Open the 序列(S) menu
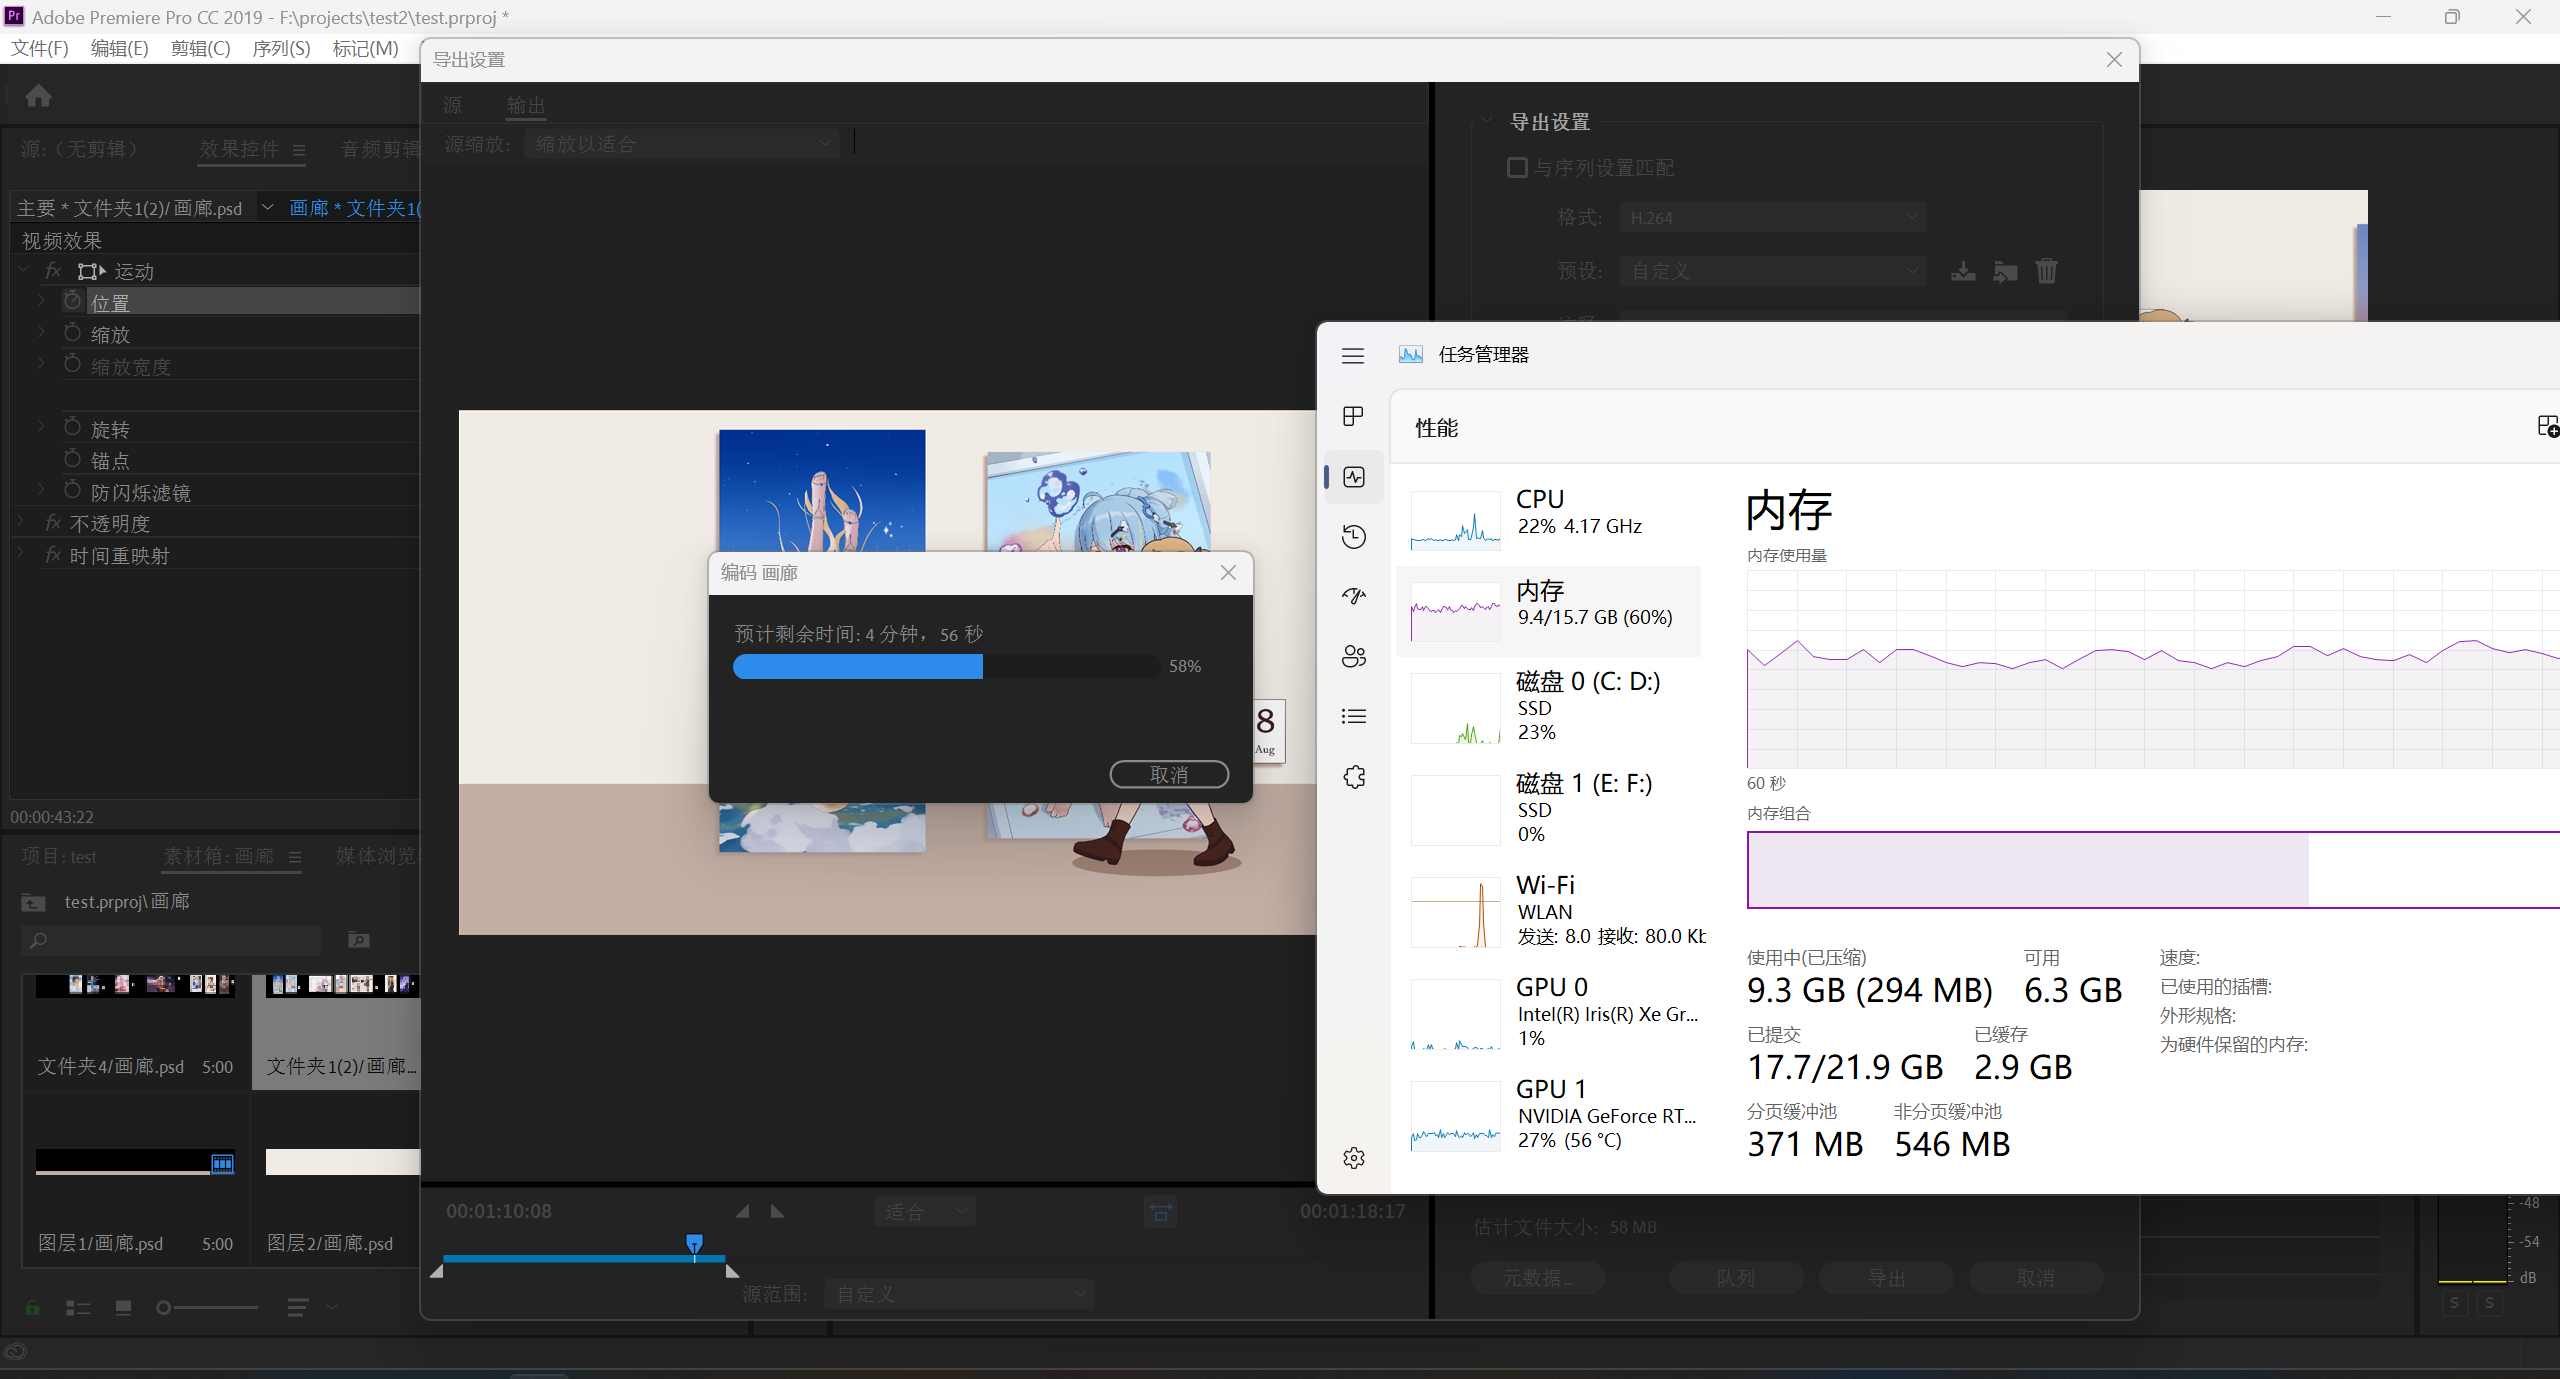This screenshot has width=2560, height=1379. pos(281,48)
